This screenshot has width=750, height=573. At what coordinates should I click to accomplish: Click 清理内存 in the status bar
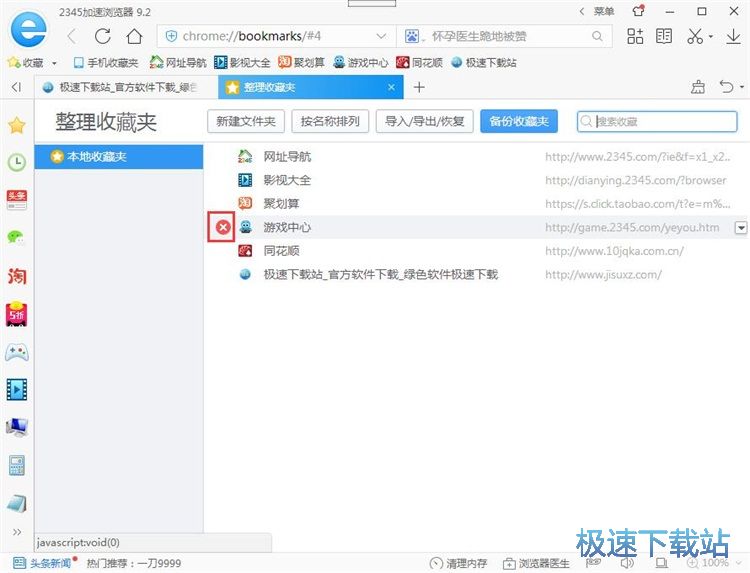(458, 563)
